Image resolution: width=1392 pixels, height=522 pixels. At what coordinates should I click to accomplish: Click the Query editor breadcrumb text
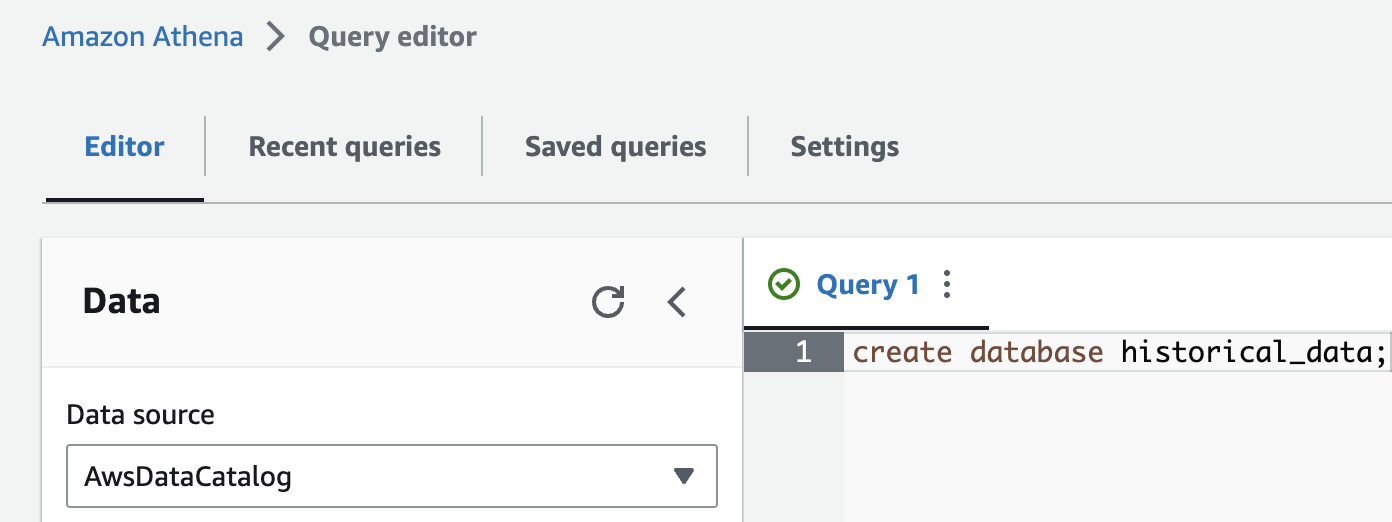tap(392, 38)
